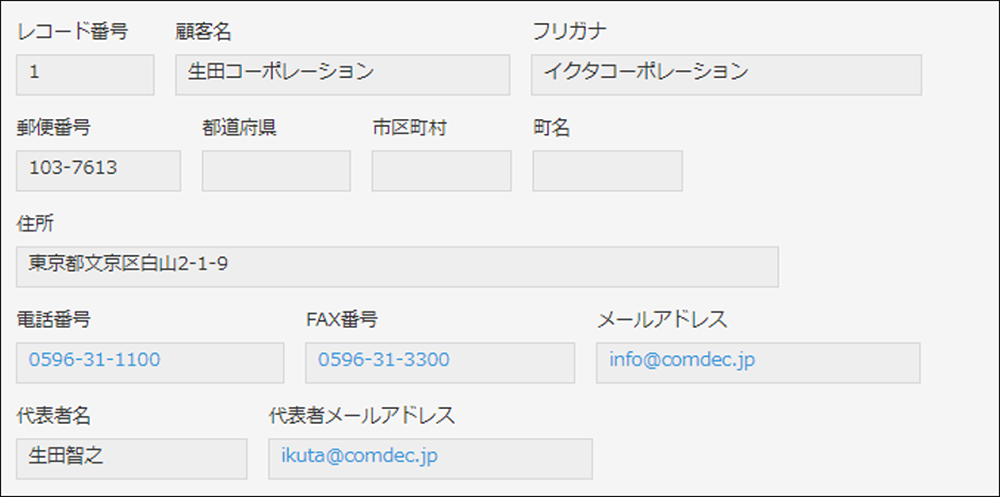
Task: Select the 顧客名 field with 生田コーポレーション
Action: click(342, 74)
